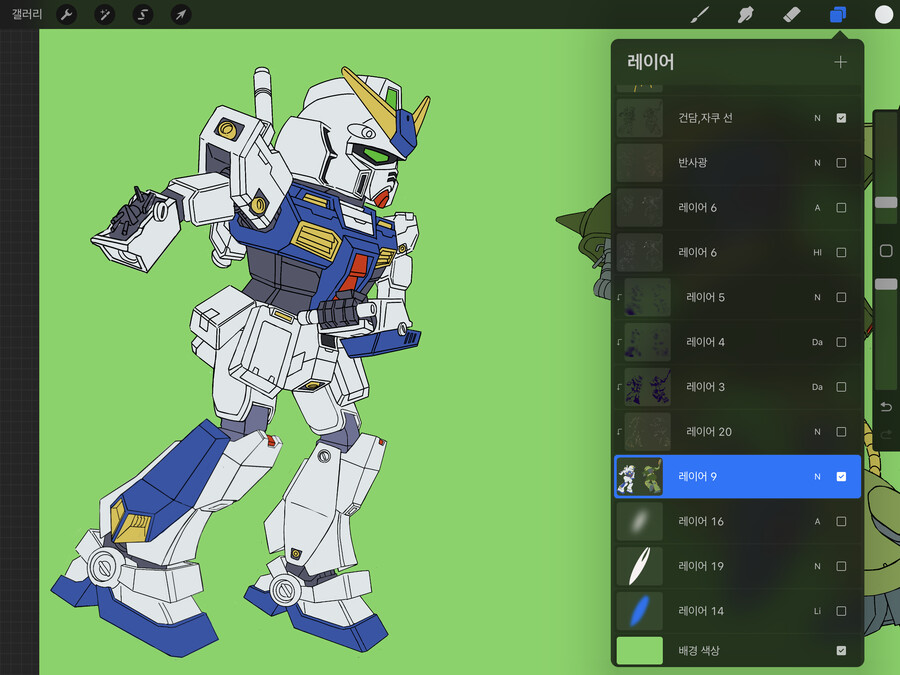This screenshot has width=900, height=675.
Task: Tap the 레이어 3 thumbnail
Action: (x=647, y=387)
